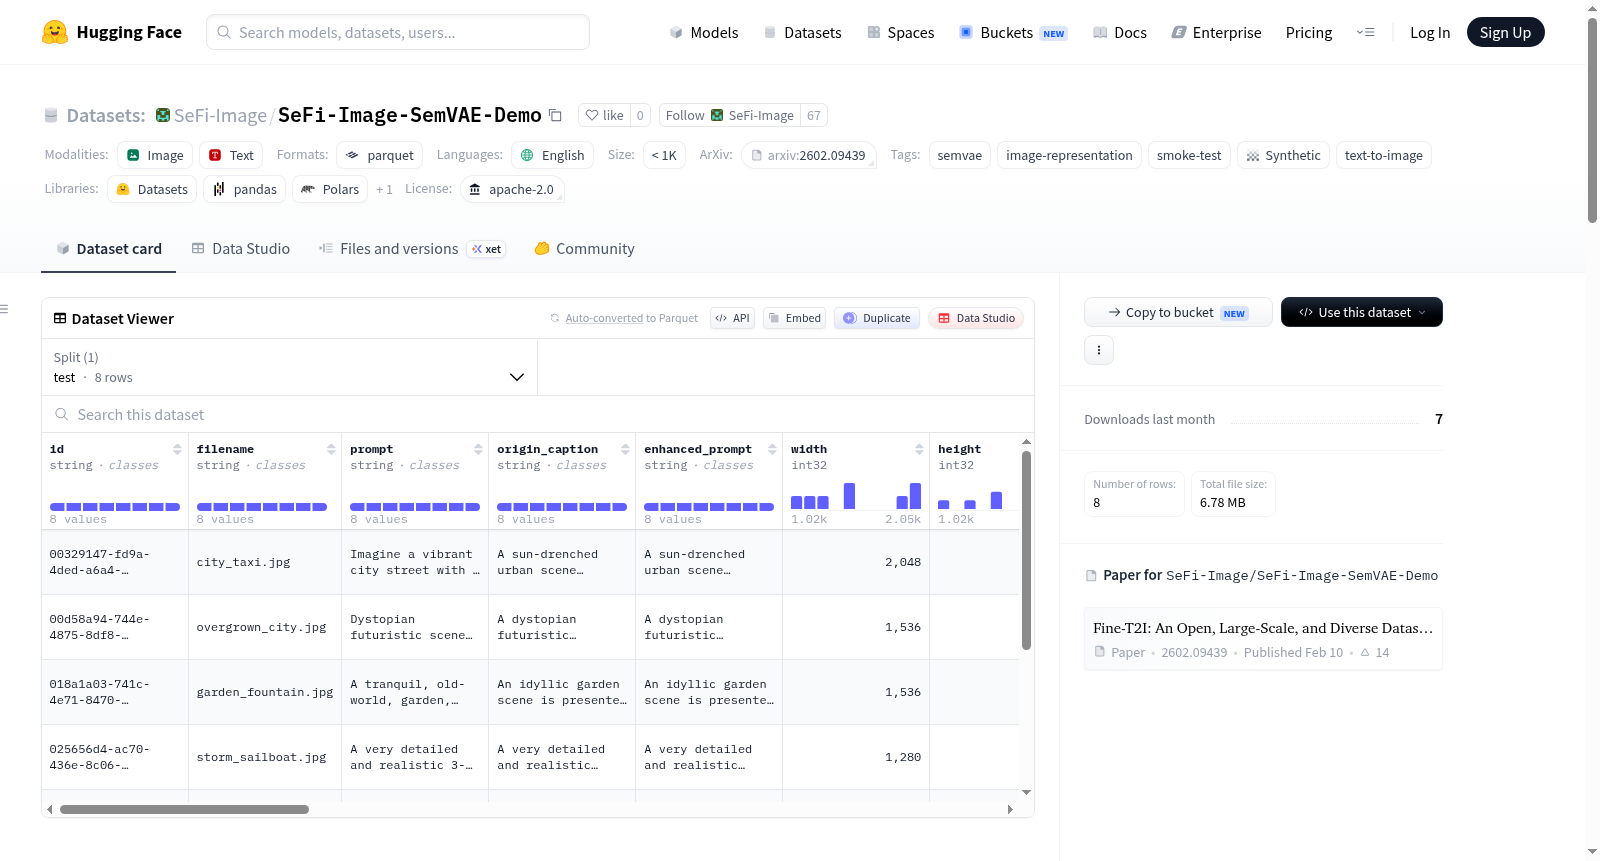1600x861 pixels.
Task: Focus the Search this dataset field
Action: [538, 414]
